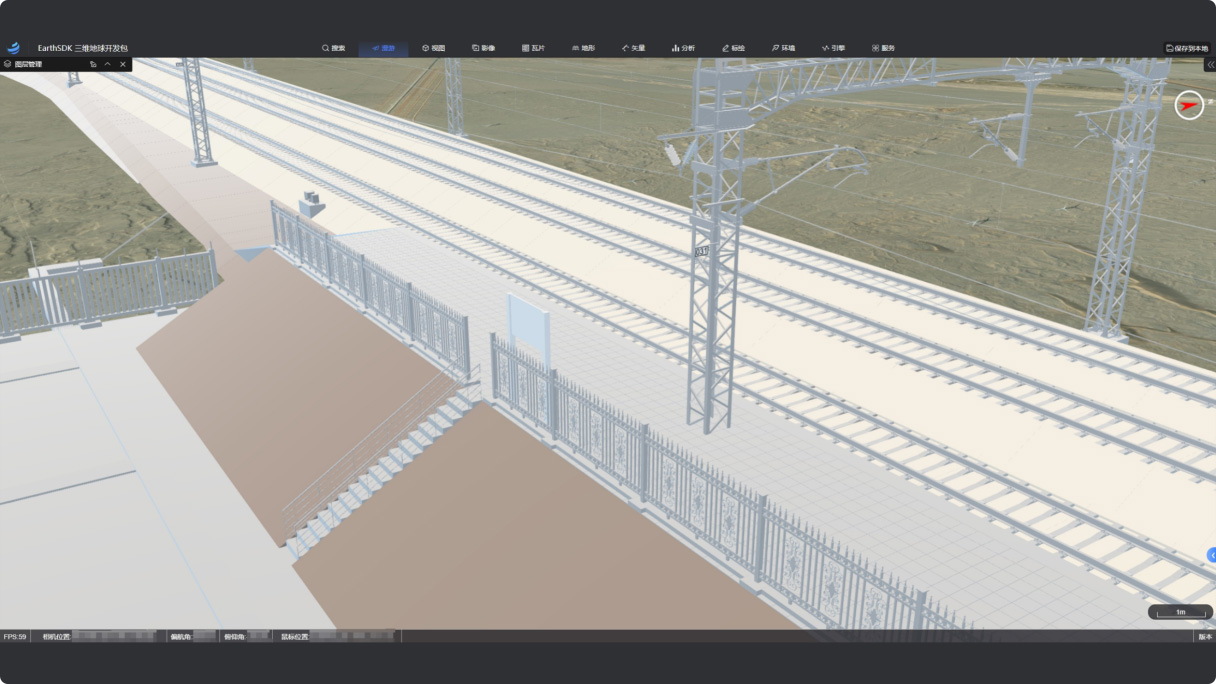1216x684 pixels.
Task: Select the 漫游 (Roaming) tab
Action: coord(383,48)
